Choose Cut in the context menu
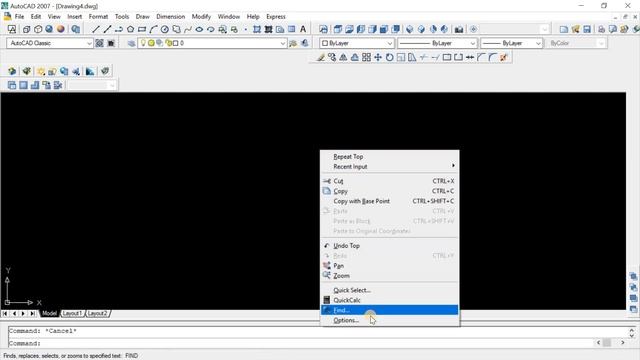 (x=390, y=181)
